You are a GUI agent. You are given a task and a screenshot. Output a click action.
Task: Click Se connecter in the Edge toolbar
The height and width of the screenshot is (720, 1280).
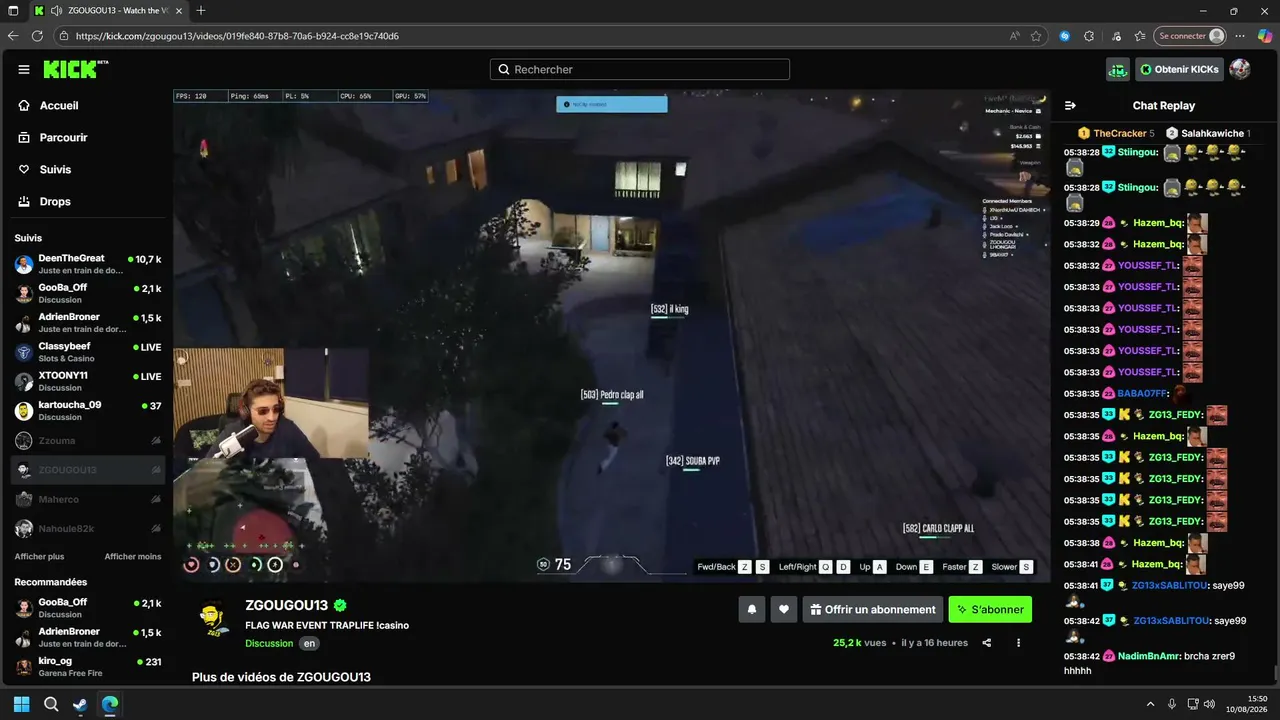pyautogui.click(x=1190, y=36)
